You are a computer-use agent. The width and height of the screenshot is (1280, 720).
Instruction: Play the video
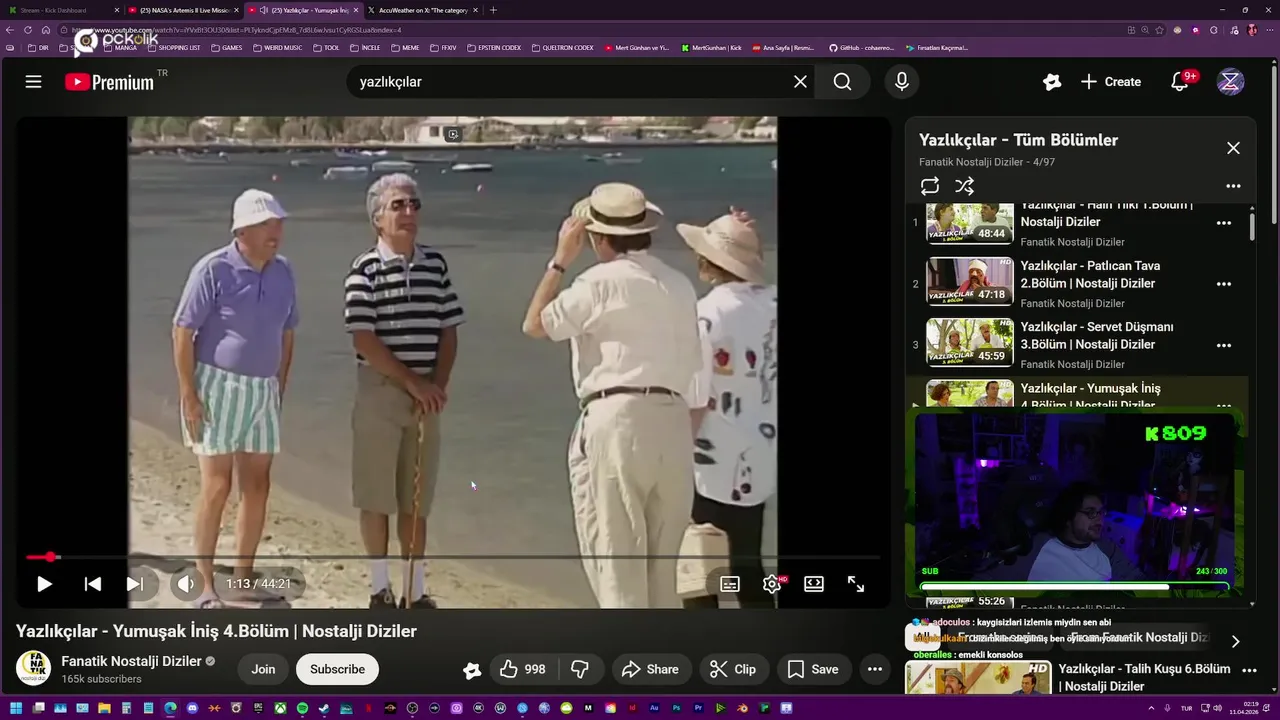tap(44, 584)
